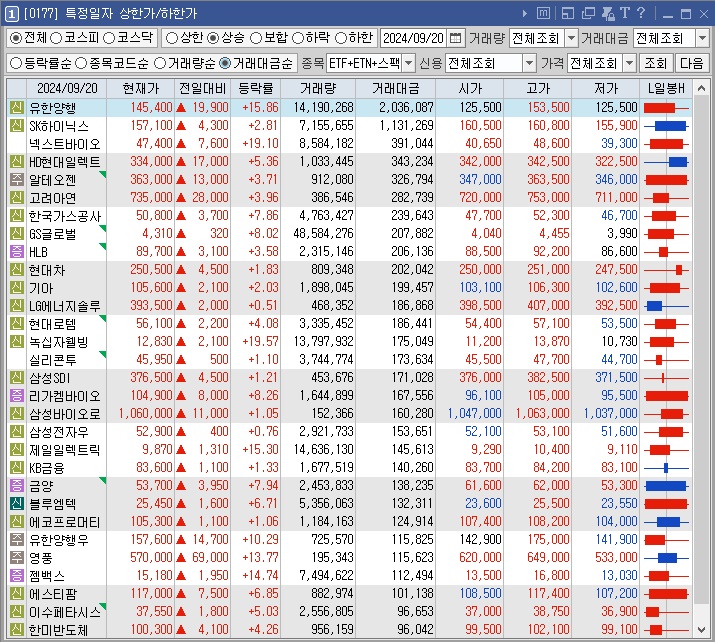
Task: Click the dark 신 badge on 블루엠텍 row
Action: (x=16, y=503)
